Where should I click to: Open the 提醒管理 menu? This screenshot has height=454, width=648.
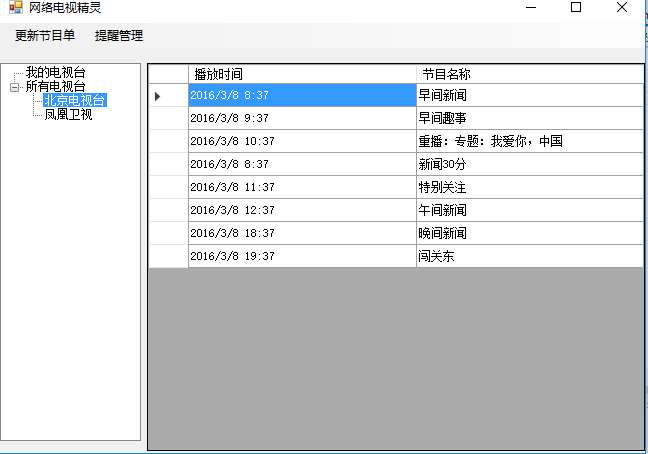pos(119,36)
